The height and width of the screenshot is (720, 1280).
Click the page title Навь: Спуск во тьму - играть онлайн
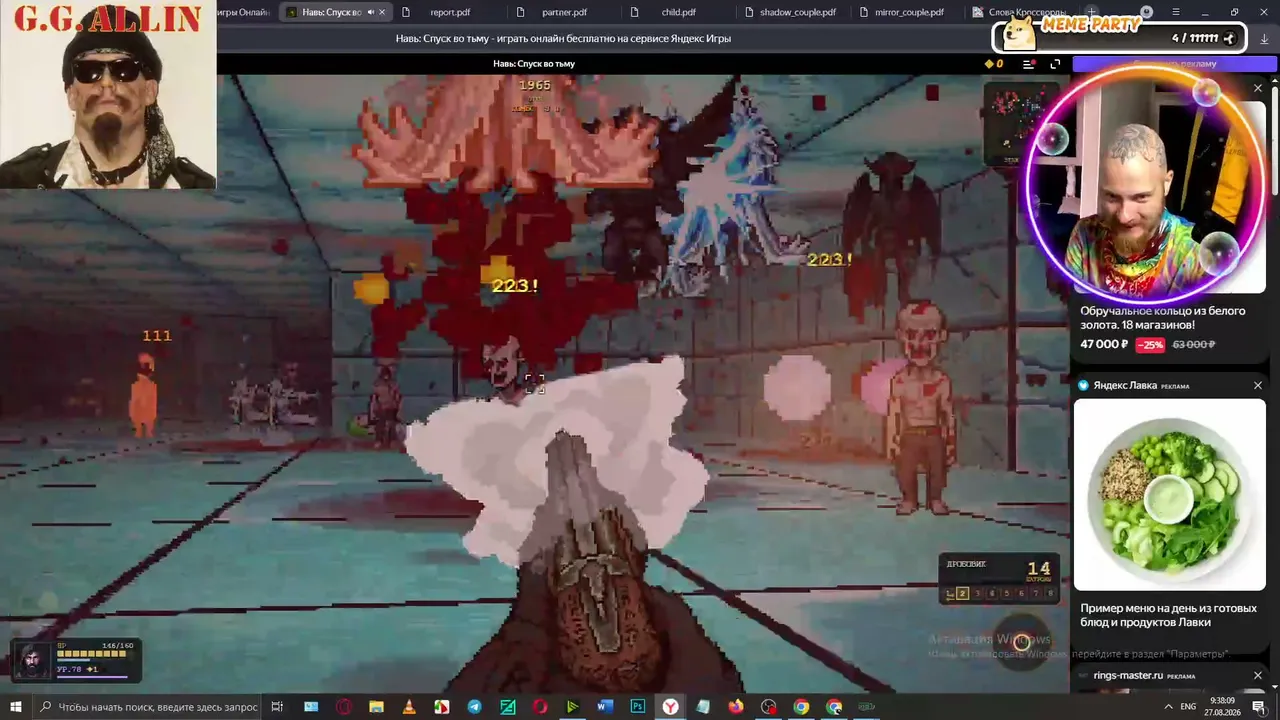tap(563, 39)
